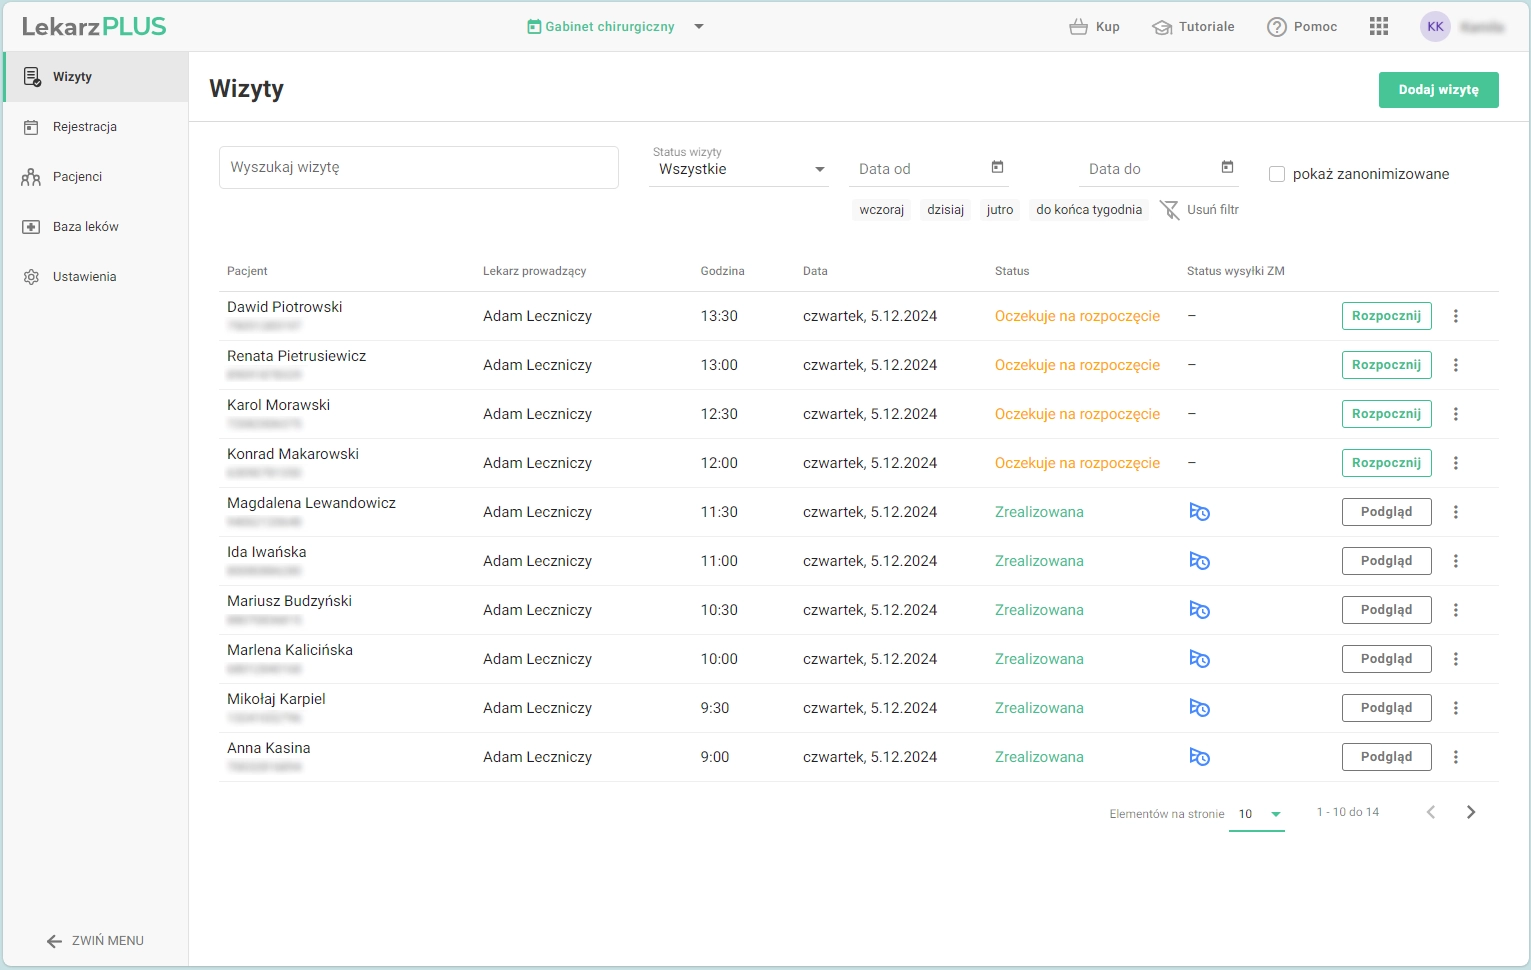
Task: Change Elementów na stronie page size
Action: pos(1258,814)
